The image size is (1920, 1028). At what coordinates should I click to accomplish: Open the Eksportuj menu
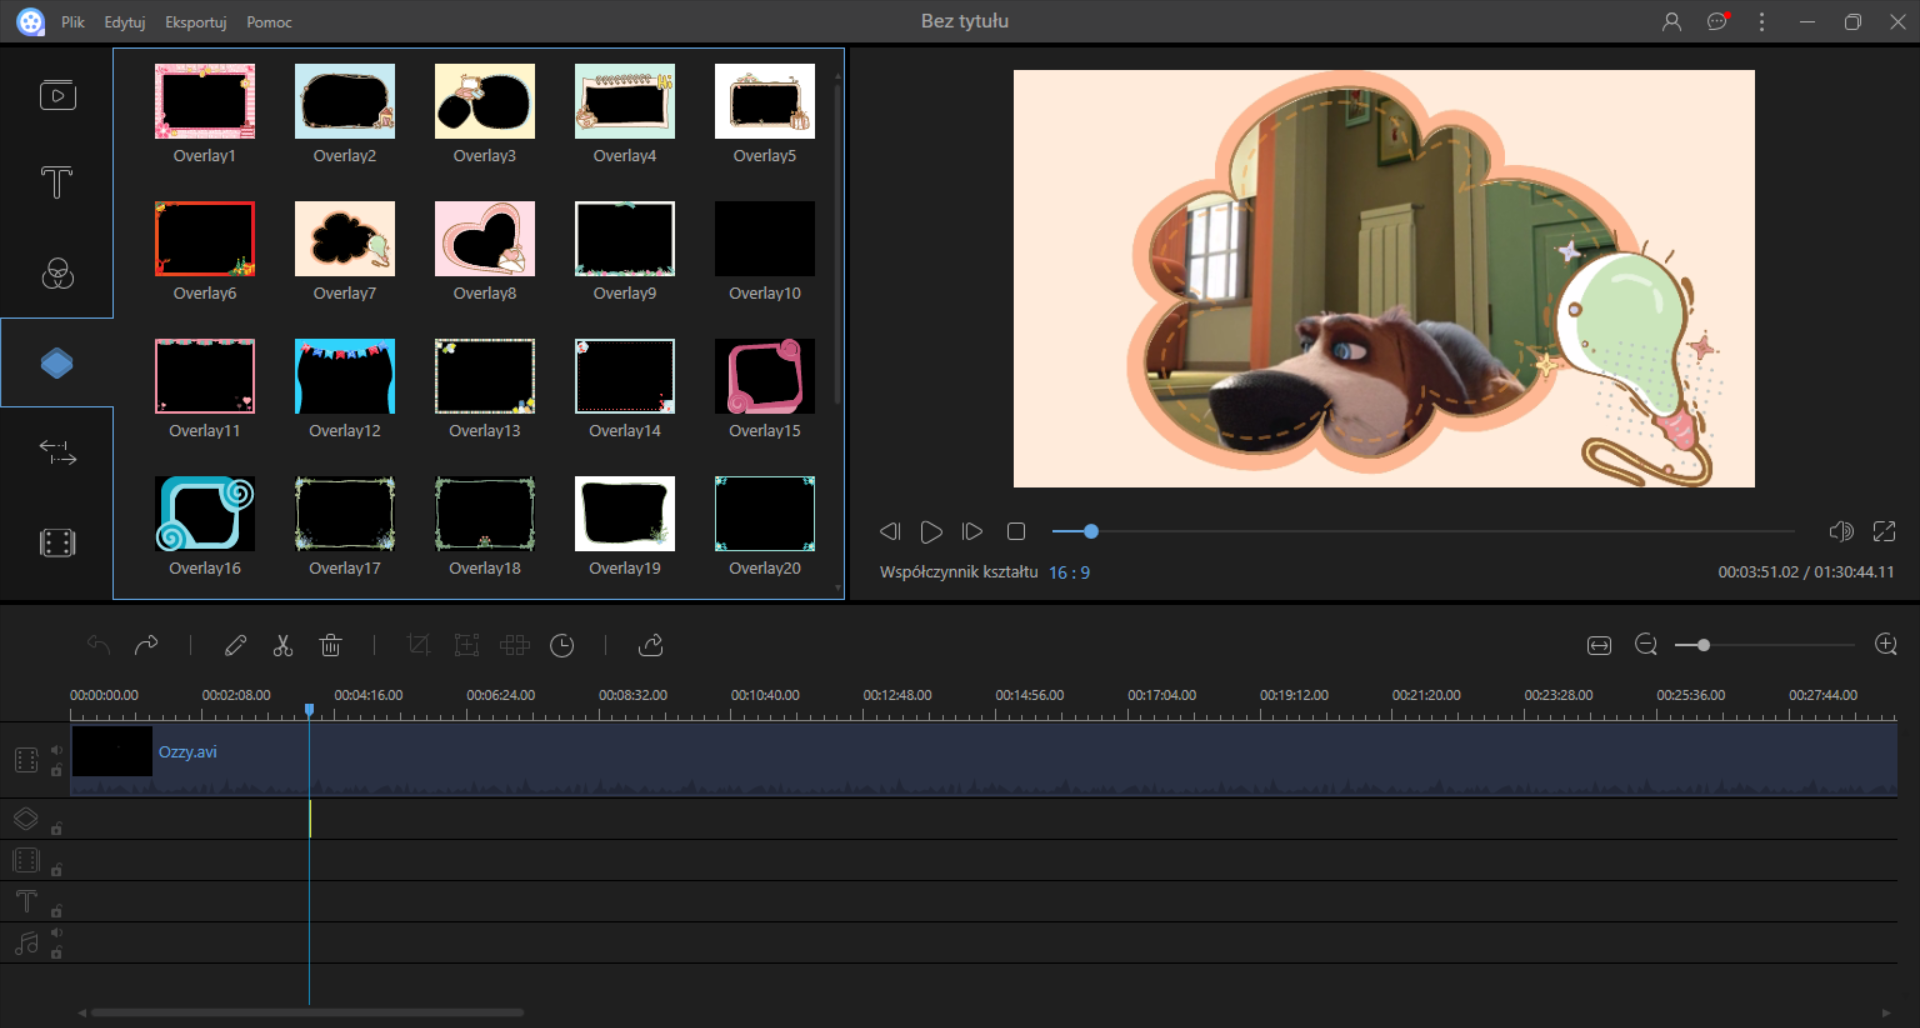pyautogui.click(x=196, y=22)
